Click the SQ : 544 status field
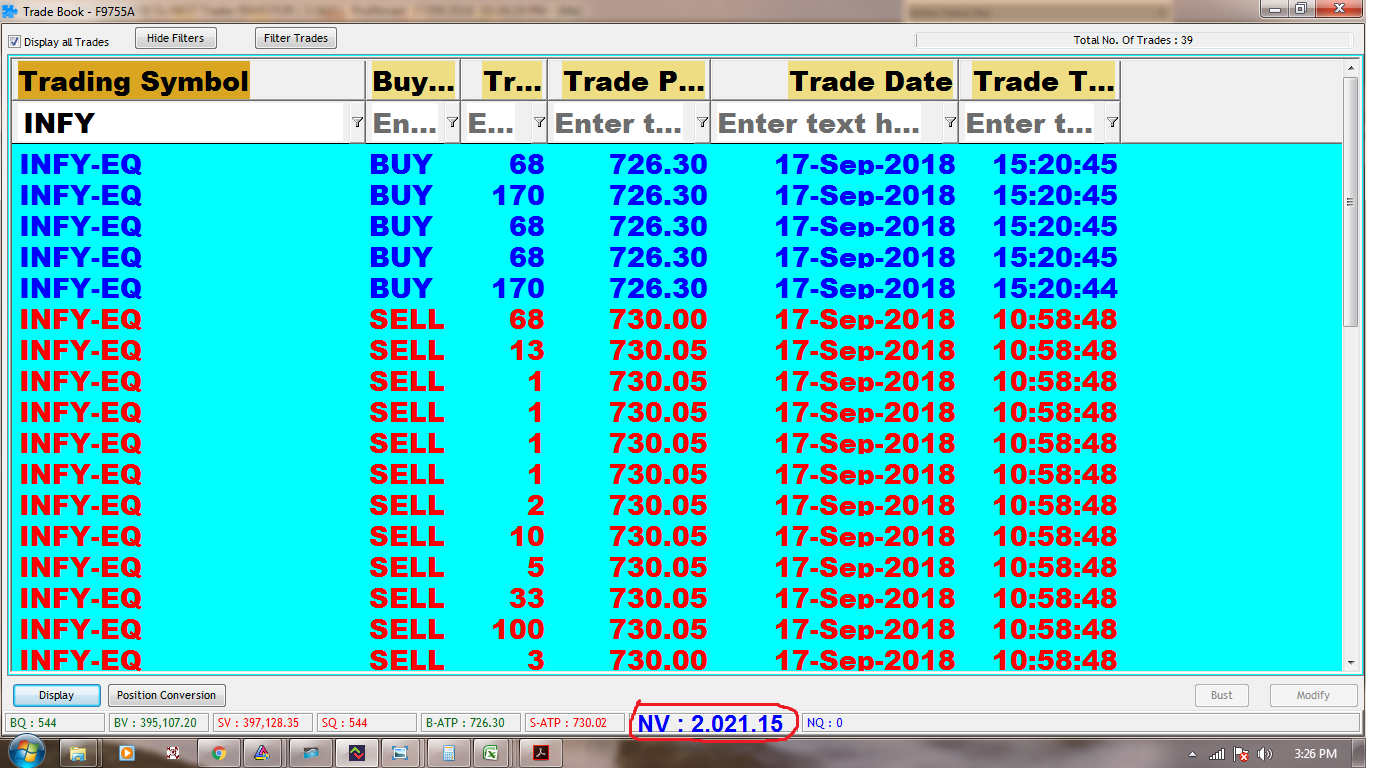This screenshot has width=1380, height=768. 367,722
